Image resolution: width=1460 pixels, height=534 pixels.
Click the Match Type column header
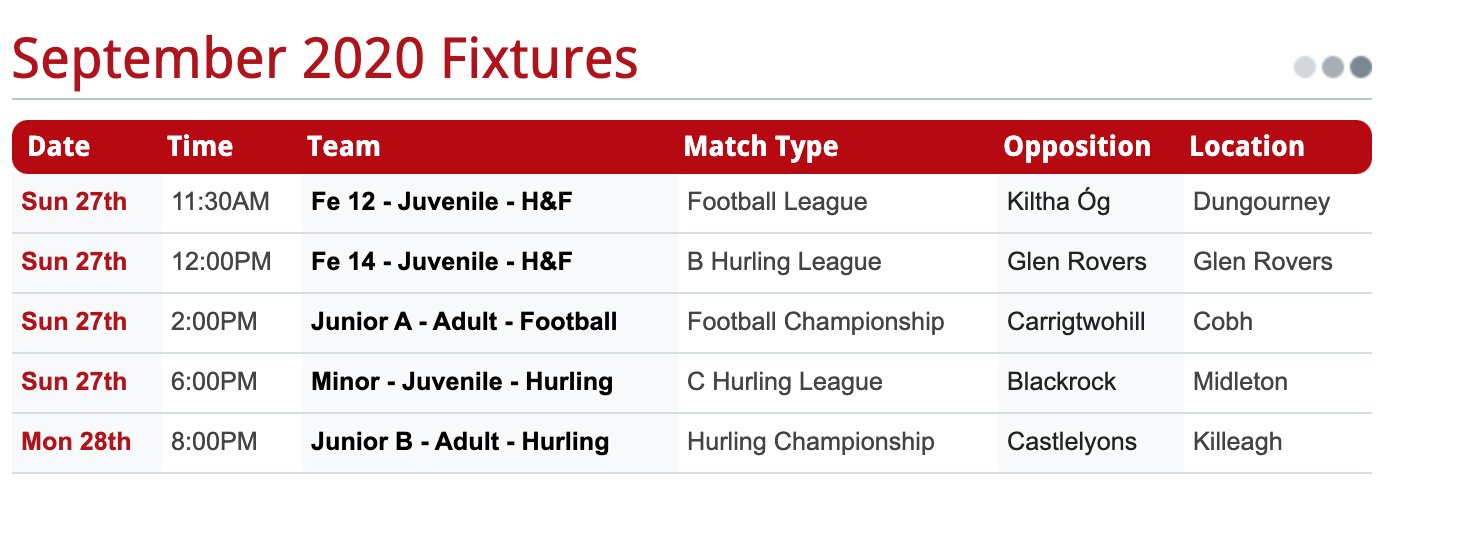coord(761,147)
